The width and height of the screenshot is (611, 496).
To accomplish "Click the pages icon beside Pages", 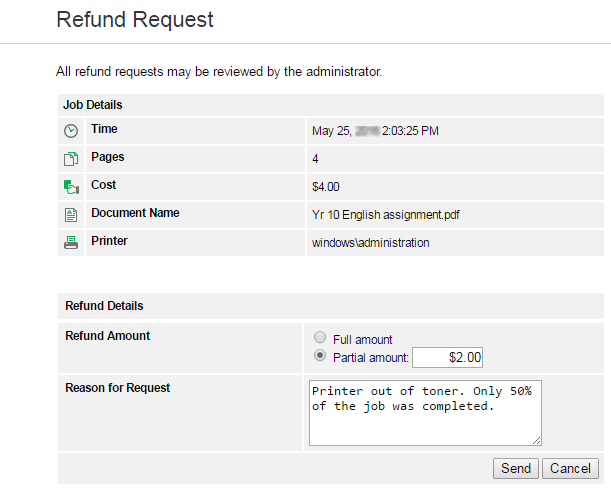I will coord(71,159).
